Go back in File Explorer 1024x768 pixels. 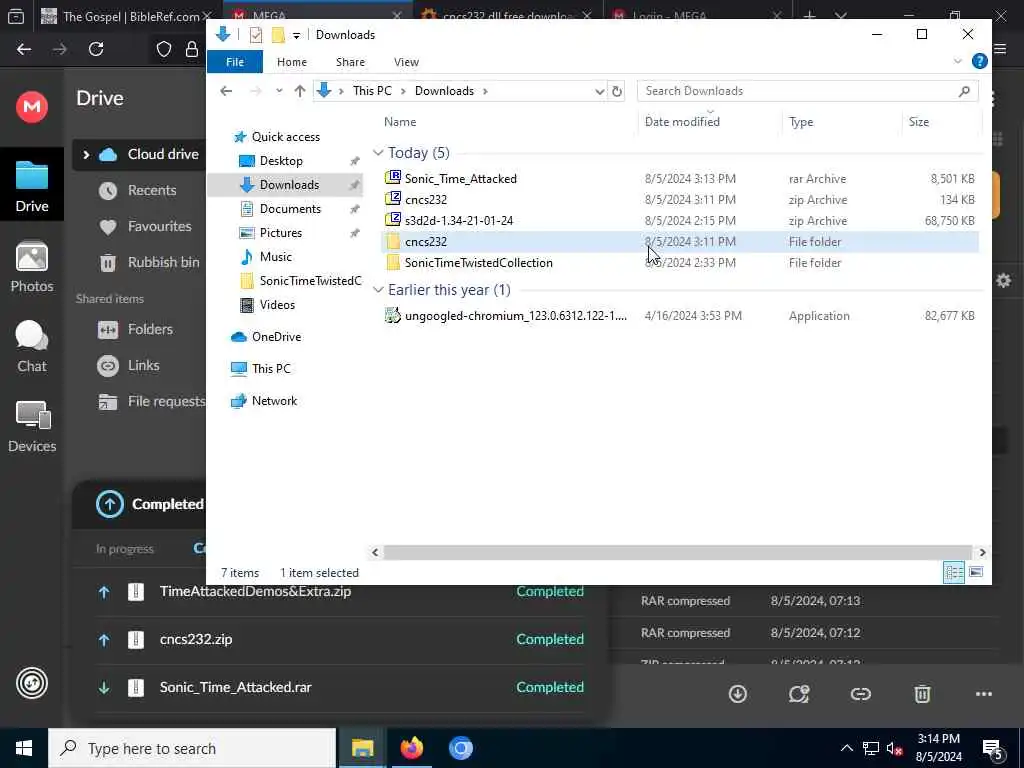click(x=226, y=91)
